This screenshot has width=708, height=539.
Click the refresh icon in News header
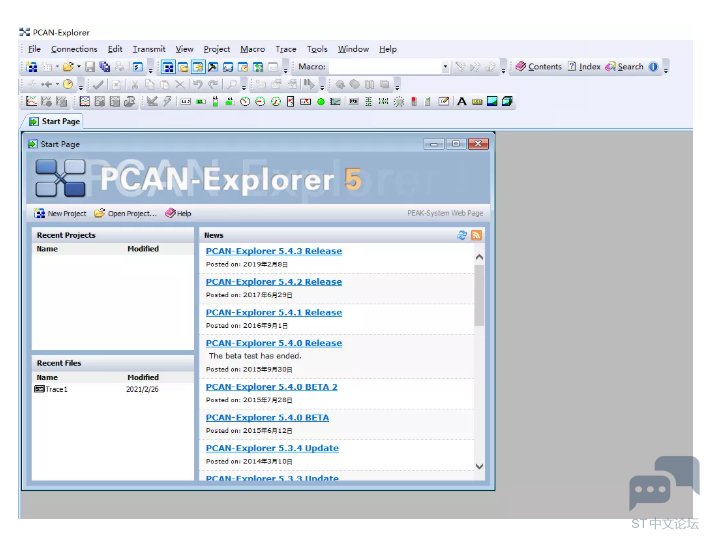(x=461, y=235)
